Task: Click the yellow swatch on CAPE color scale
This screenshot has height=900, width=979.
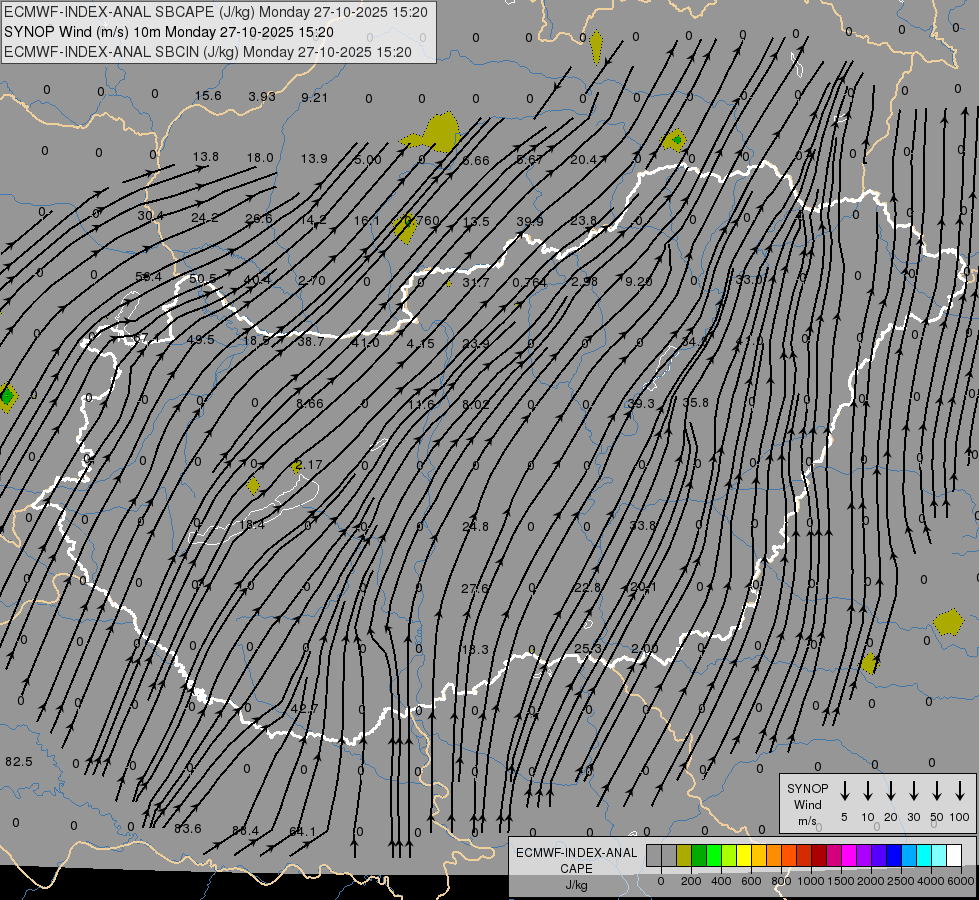Action: tap(744, 856)
